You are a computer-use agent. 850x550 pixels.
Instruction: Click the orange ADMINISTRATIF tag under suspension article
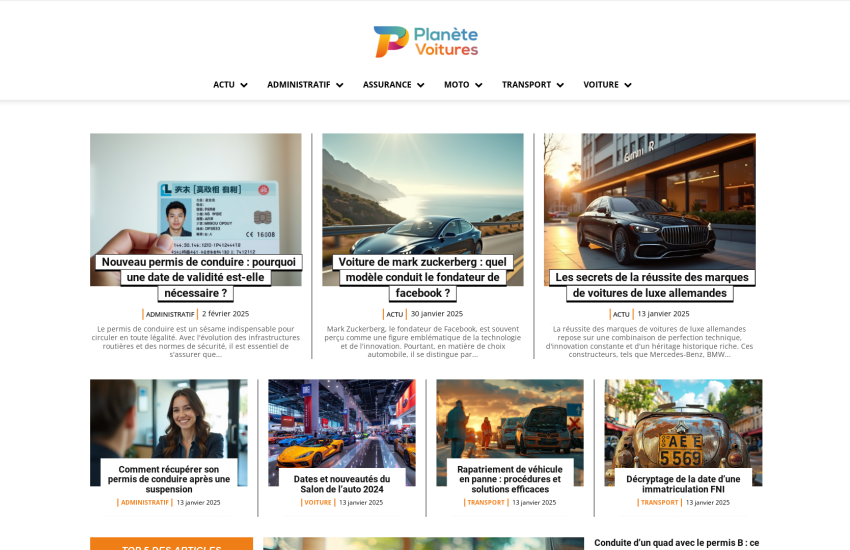pos(145,502)
